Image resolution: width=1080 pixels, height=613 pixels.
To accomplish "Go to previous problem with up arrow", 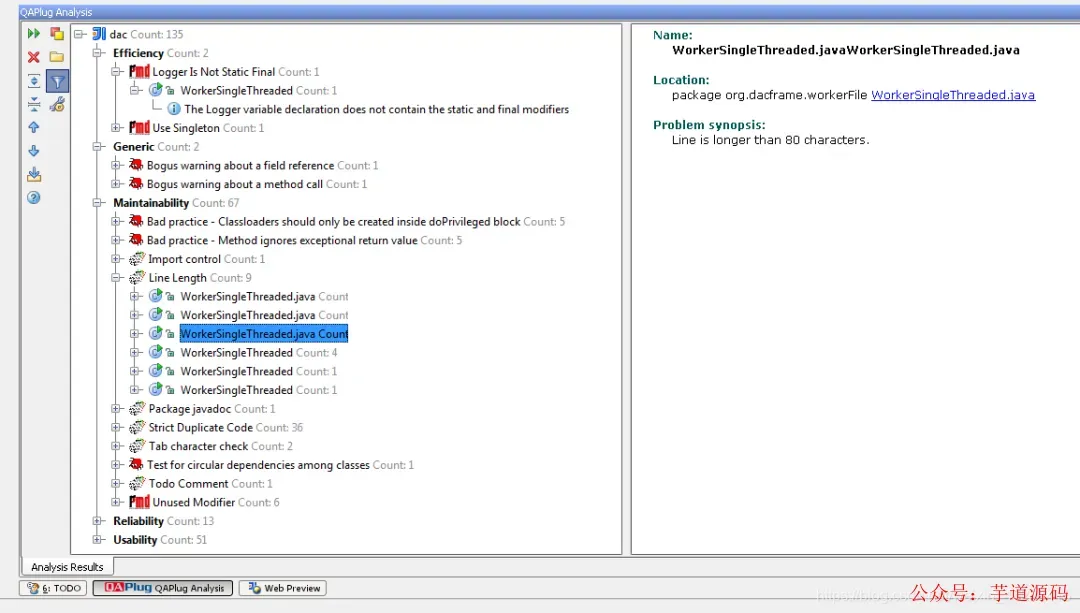I will point(33,127).
